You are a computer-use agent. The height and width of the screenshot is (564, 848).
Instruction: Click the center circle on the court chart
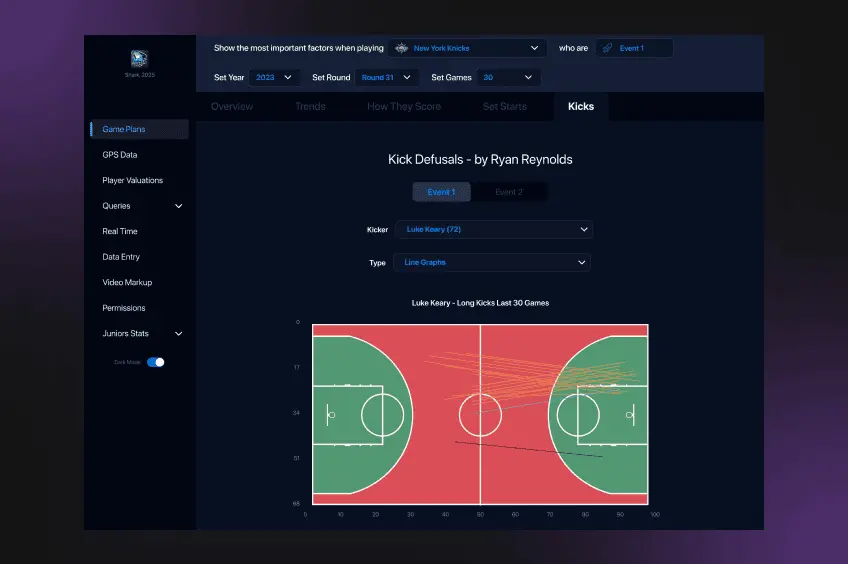click(x=480, y=414)
